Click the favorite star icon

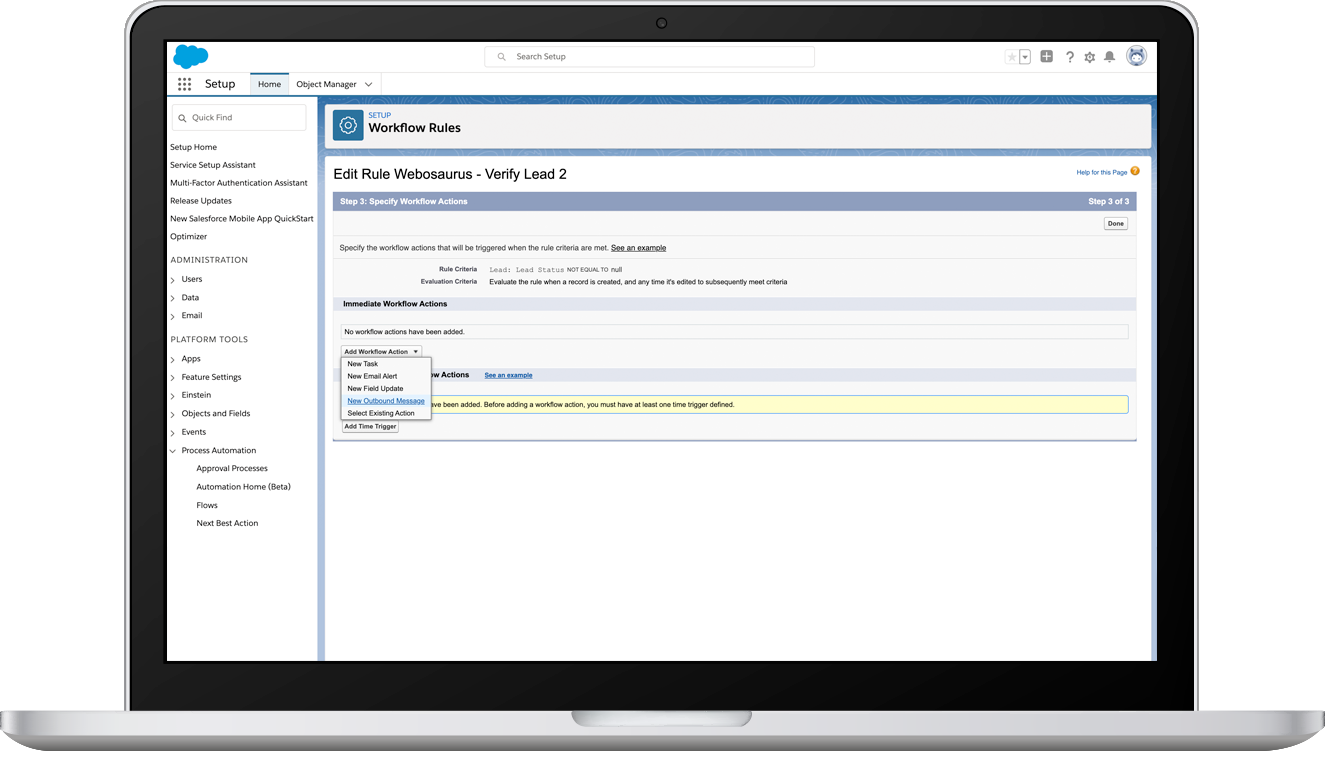point(1011,57)
